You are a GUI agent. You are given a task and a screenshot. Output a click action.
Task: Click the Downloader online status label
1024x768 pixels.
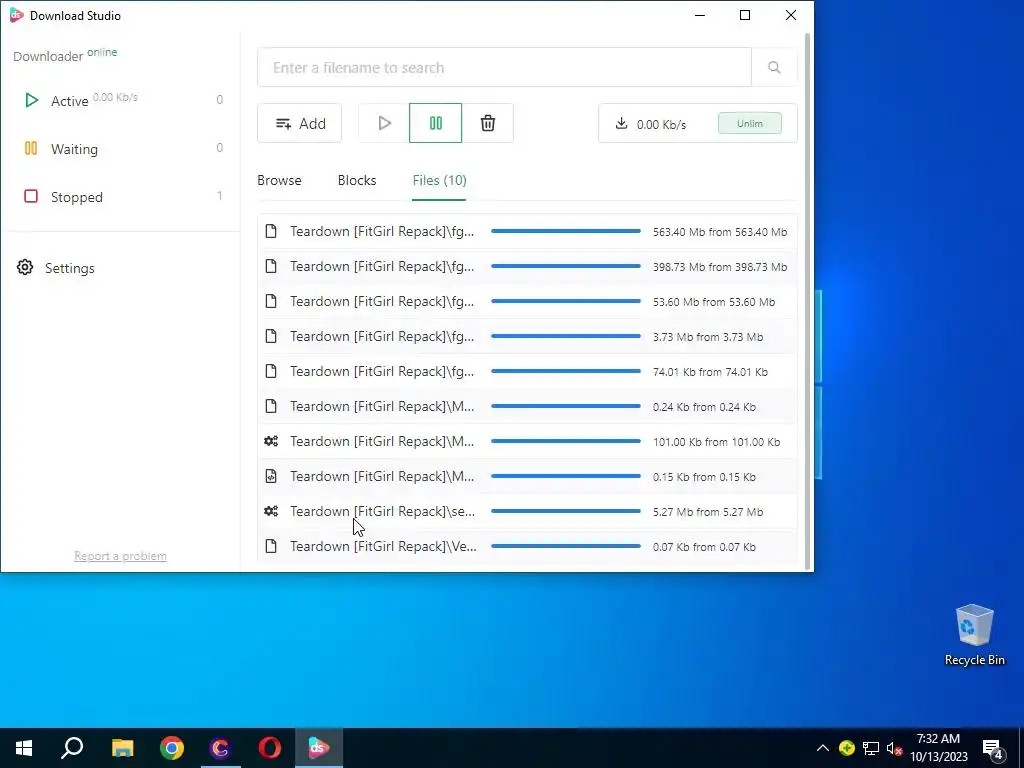click(65, 55)
